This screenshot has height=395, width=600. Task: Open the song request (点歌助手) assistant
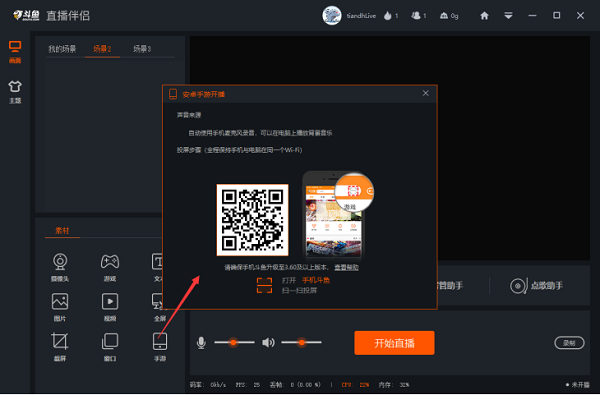click(x=536, y=286)
